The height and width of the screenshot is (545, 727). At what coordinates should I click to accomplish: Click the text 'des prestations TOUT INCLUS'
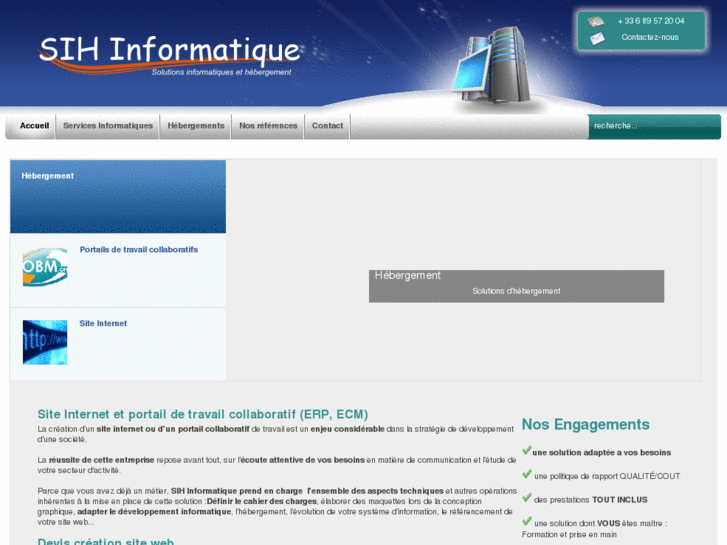click(x=591, y=500)
